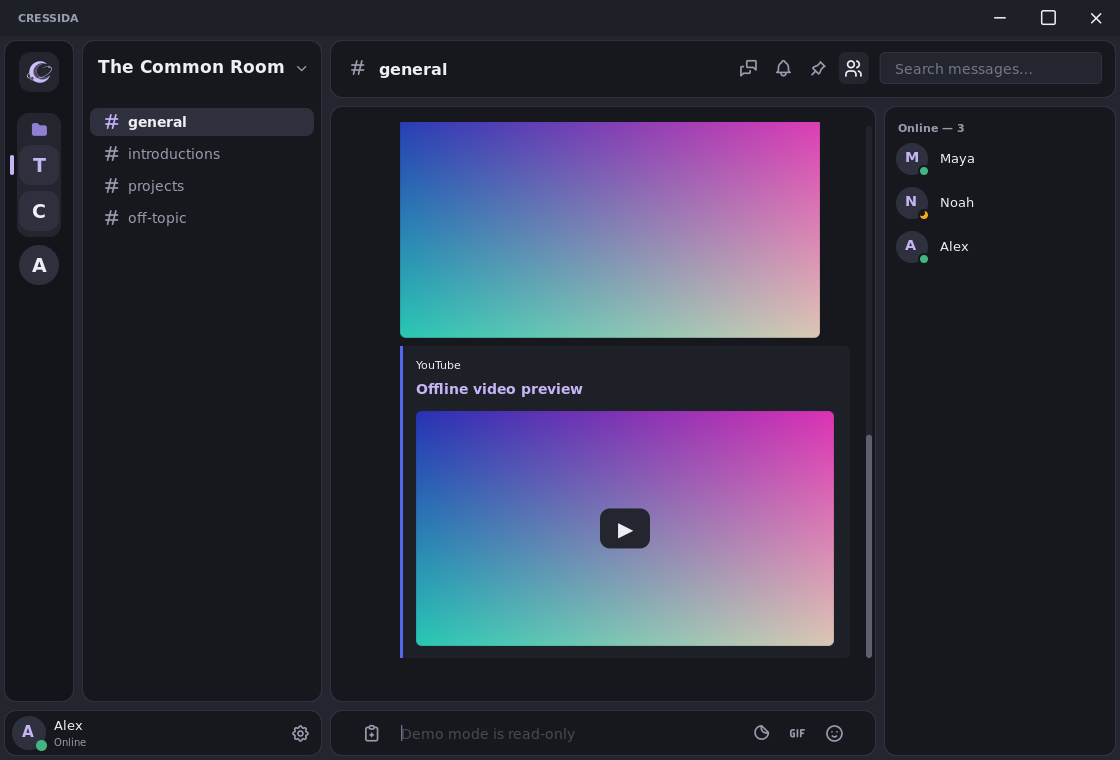Viewport: 1120px width, 760px height.
Task: Click the attach clipboard icon in composer
Action: pos(371,734)
